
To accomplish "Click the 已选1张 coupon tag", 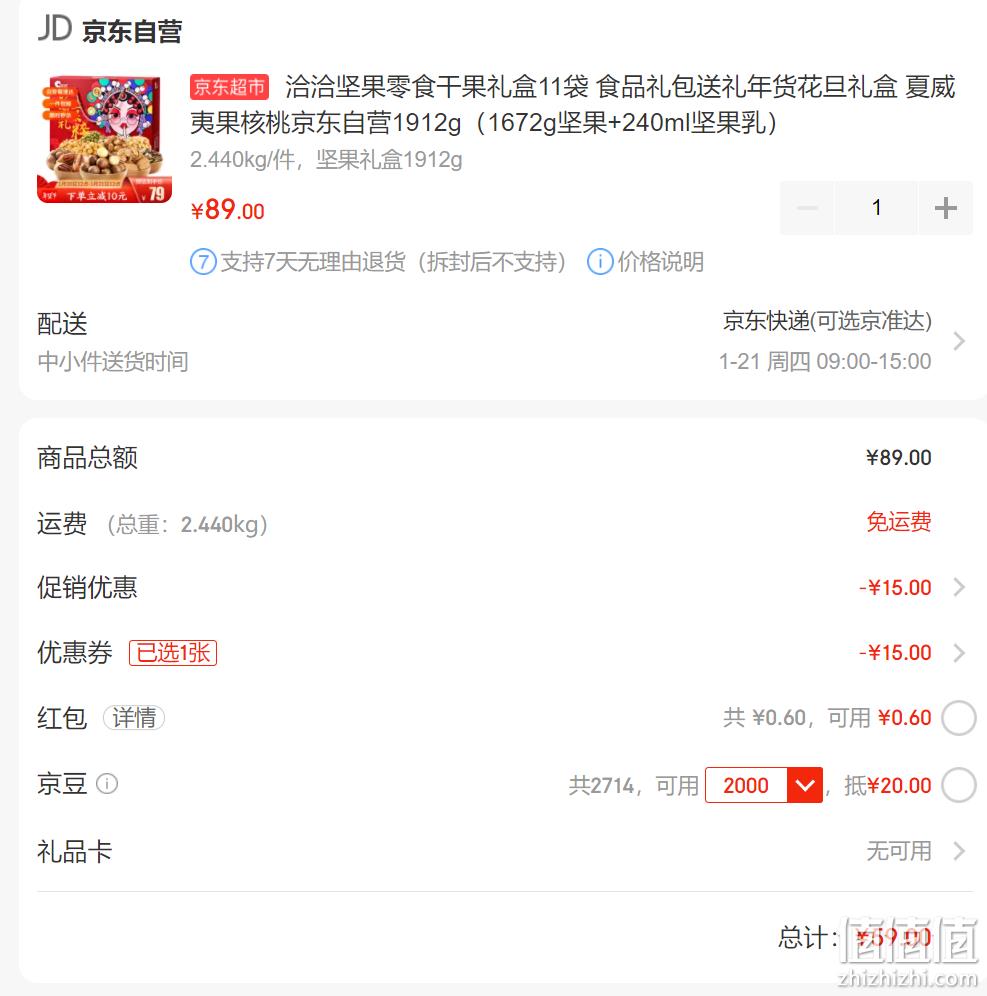I will click(173, 653).
